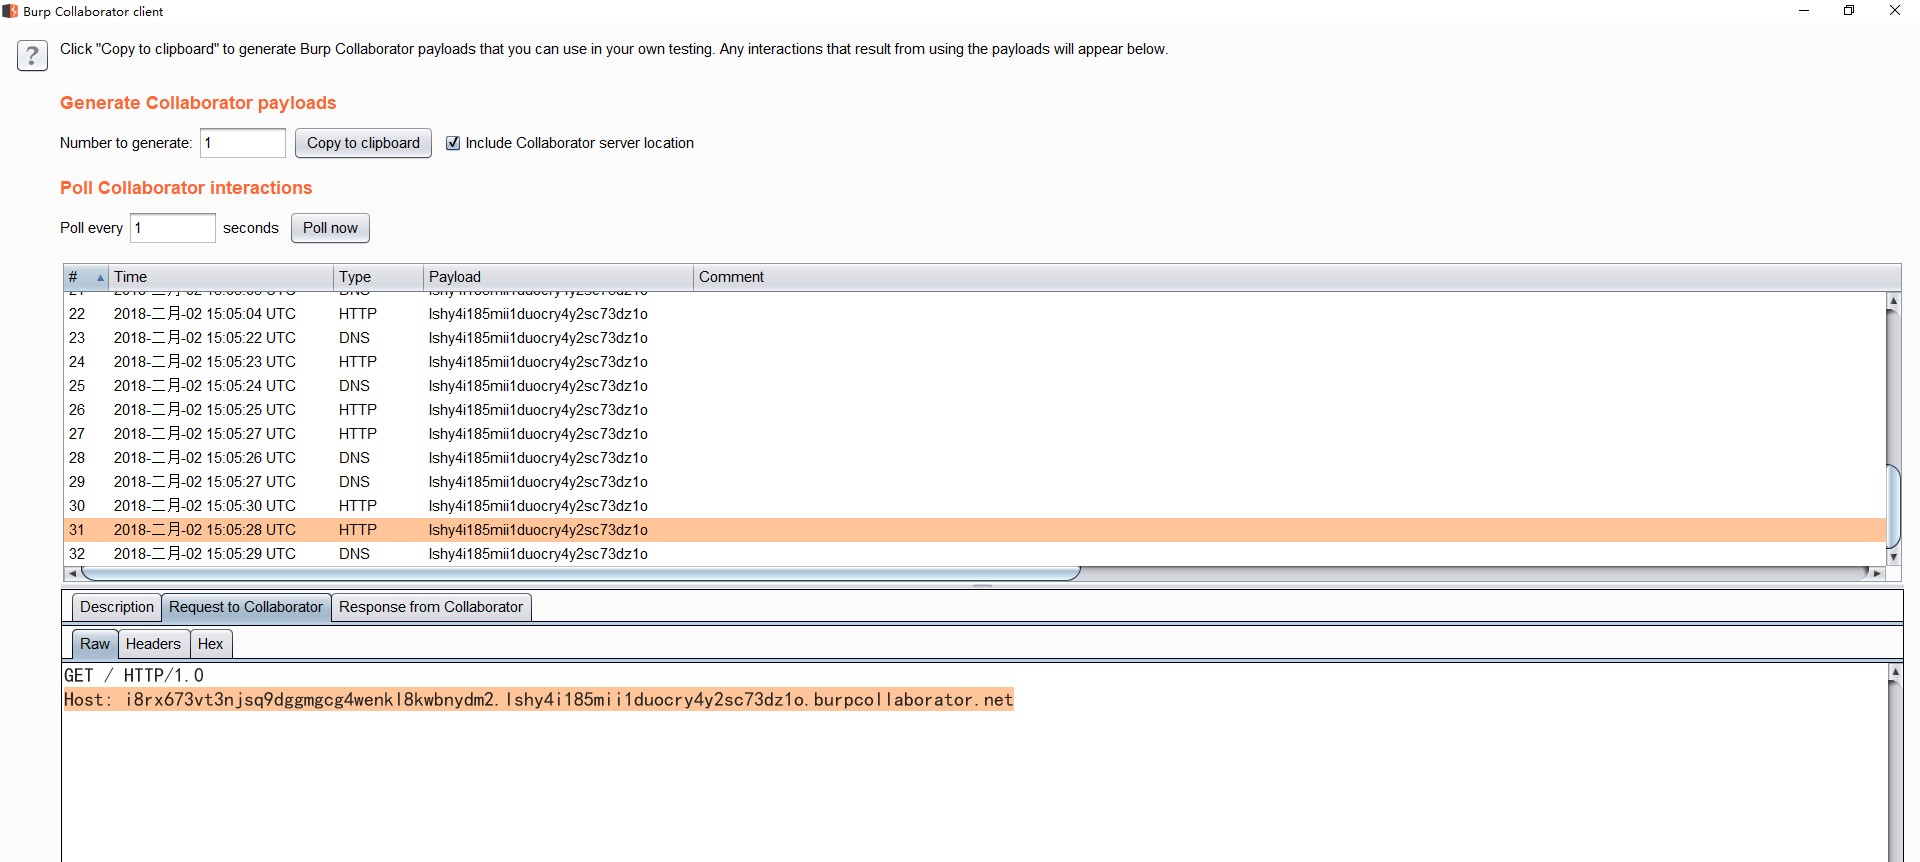1920x862 pixels.
Task: Click the raw request pane scroll-up arrow
Action: (x=1894, y=672)
